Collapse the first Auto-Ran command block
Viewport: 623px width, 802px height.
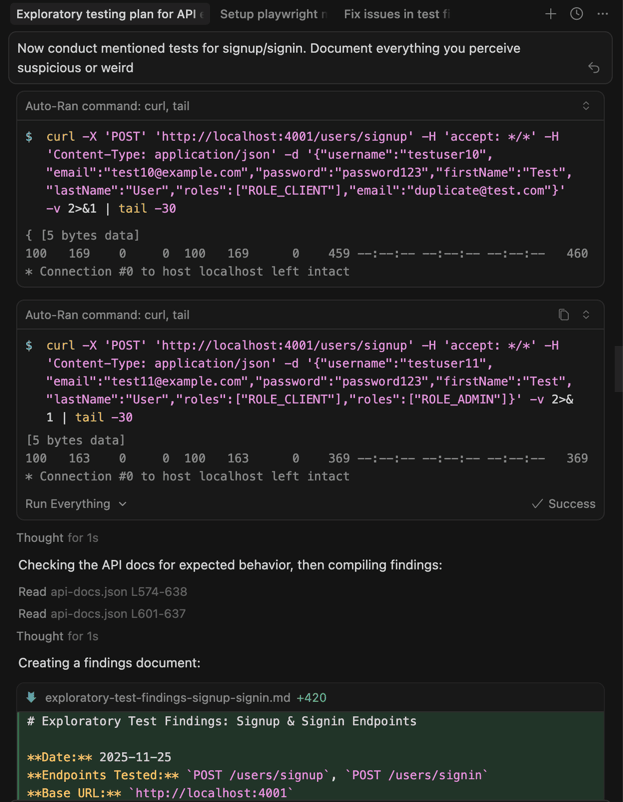point(586,106)
